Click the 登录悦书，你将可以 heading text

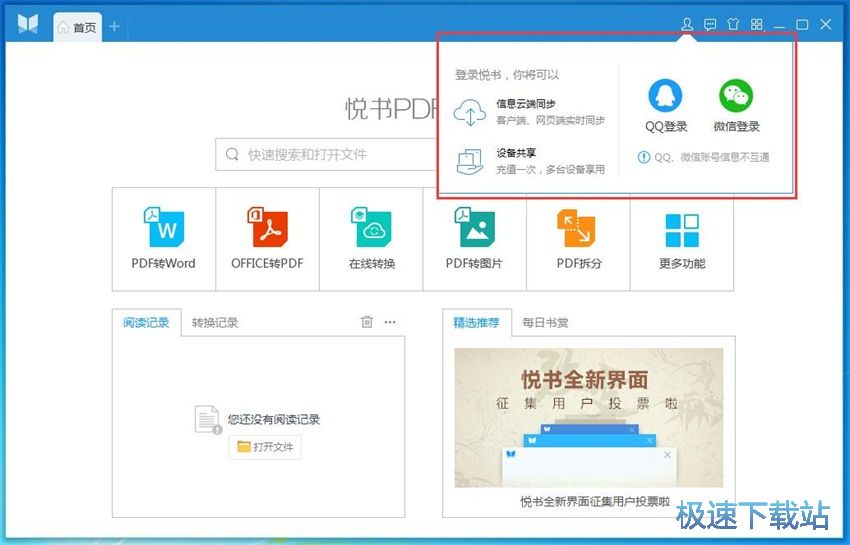507,75
